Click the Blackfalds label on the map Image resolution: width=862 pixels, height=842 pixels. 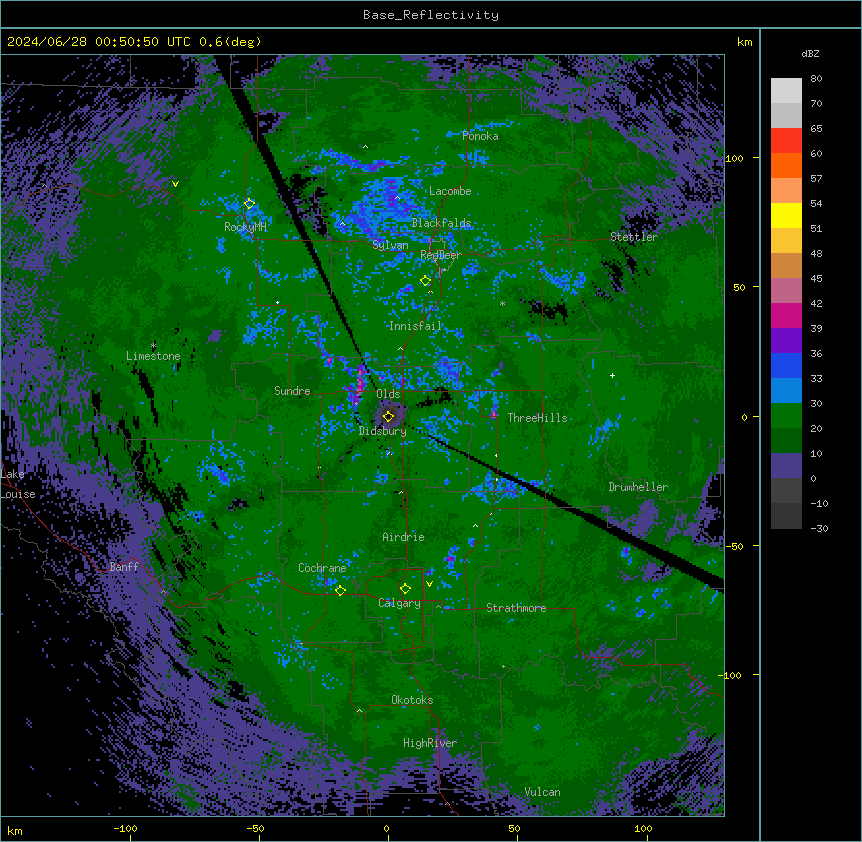(441, 223)
